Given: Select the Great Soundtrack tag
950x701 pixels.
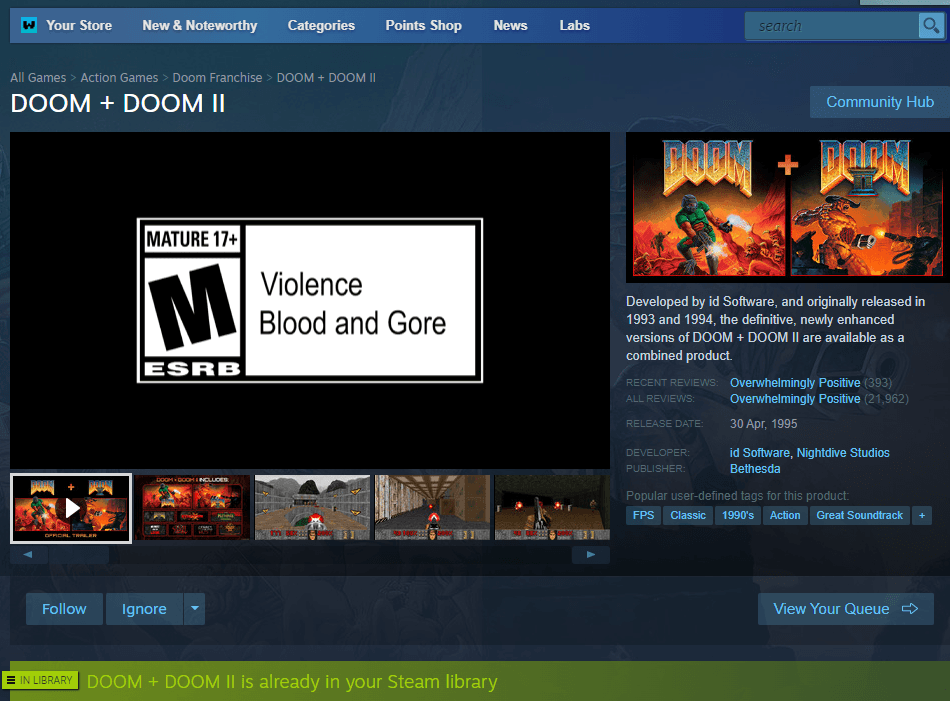Looking at the screenshot, I should click(x=859, y=516).
